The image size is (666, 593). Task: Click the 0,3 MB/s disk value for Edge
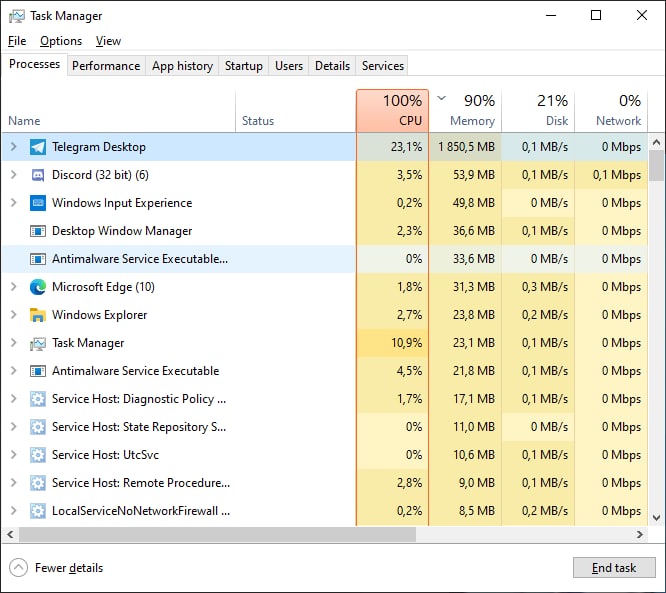(545, 287)
